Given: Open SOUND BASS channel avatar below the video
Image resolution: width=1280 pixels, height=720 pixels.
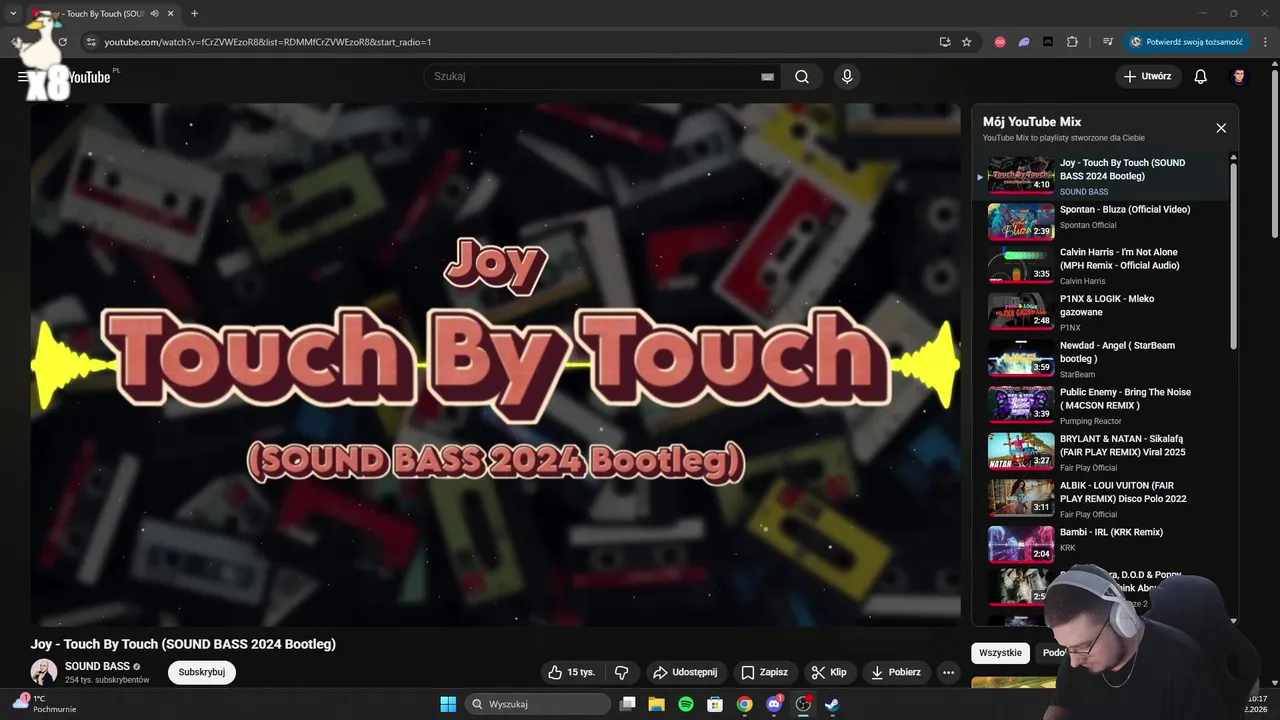Looking at the screenshot, I should click(x=43, y=672).
